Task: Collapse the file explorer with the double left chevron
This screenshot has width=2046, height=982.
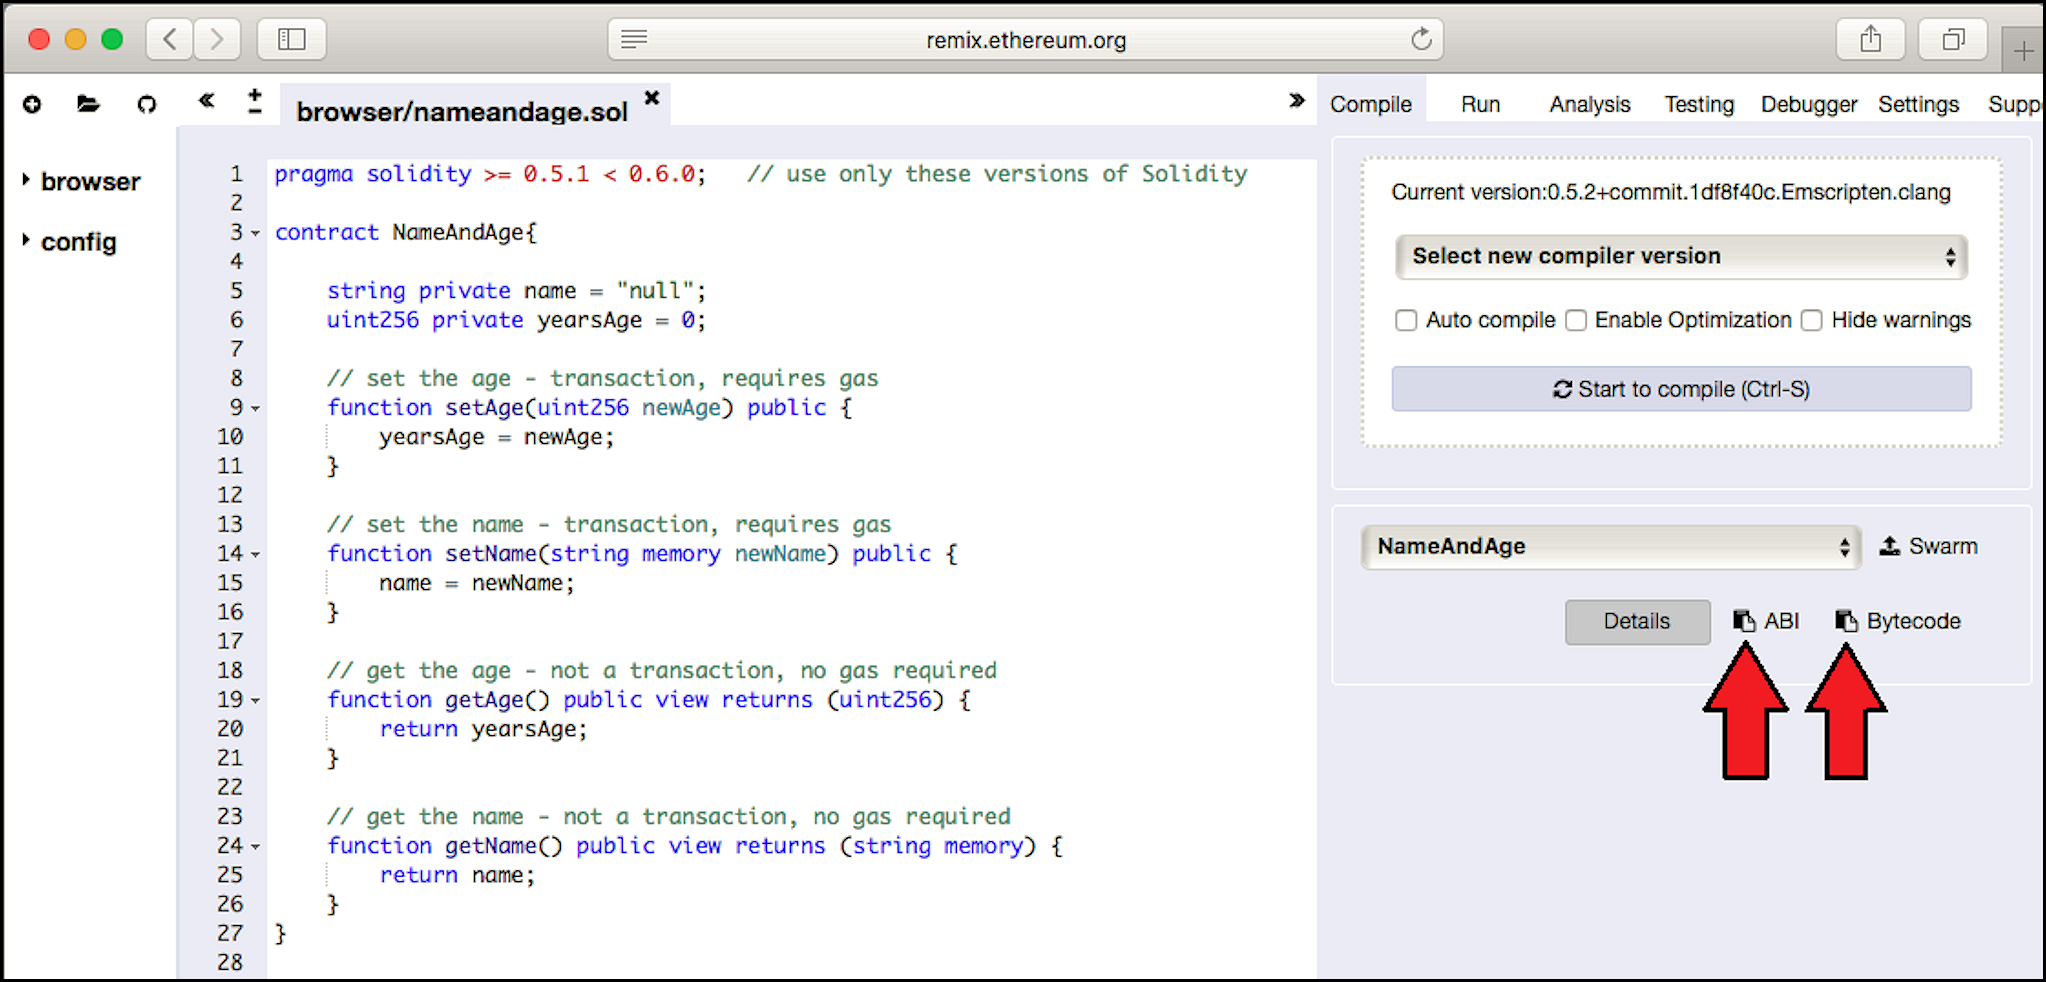Action: click(206, 100)
